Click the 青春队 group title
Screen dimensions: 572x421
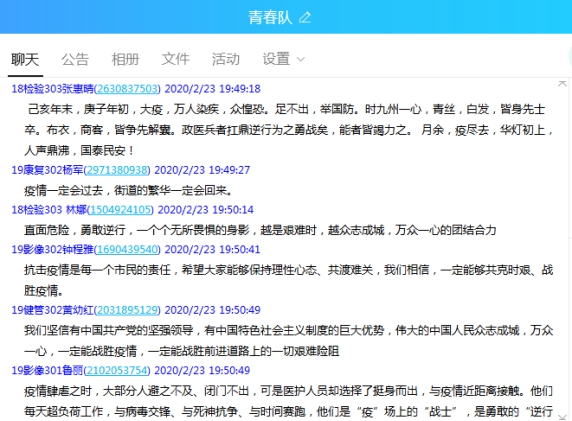coord(270,17)
